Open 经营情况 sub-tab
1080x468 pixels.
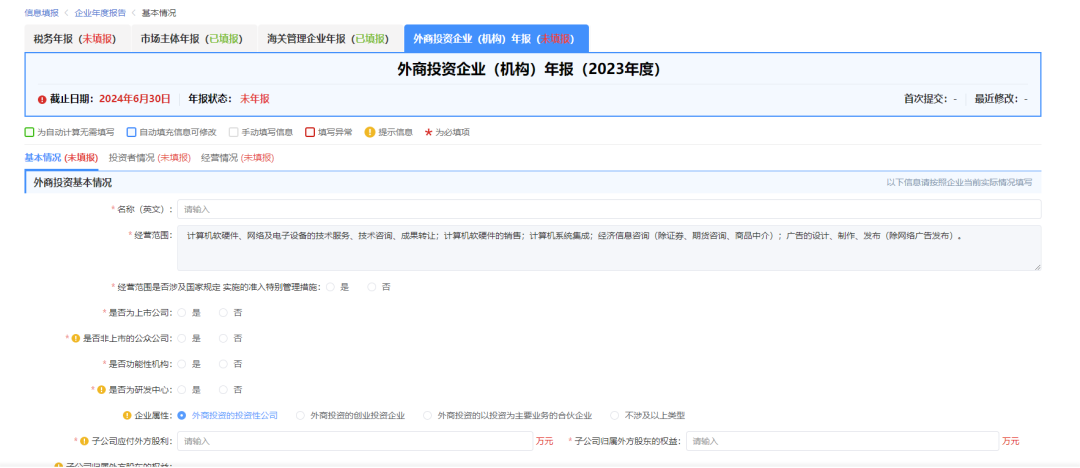click(x=238, y=158)
